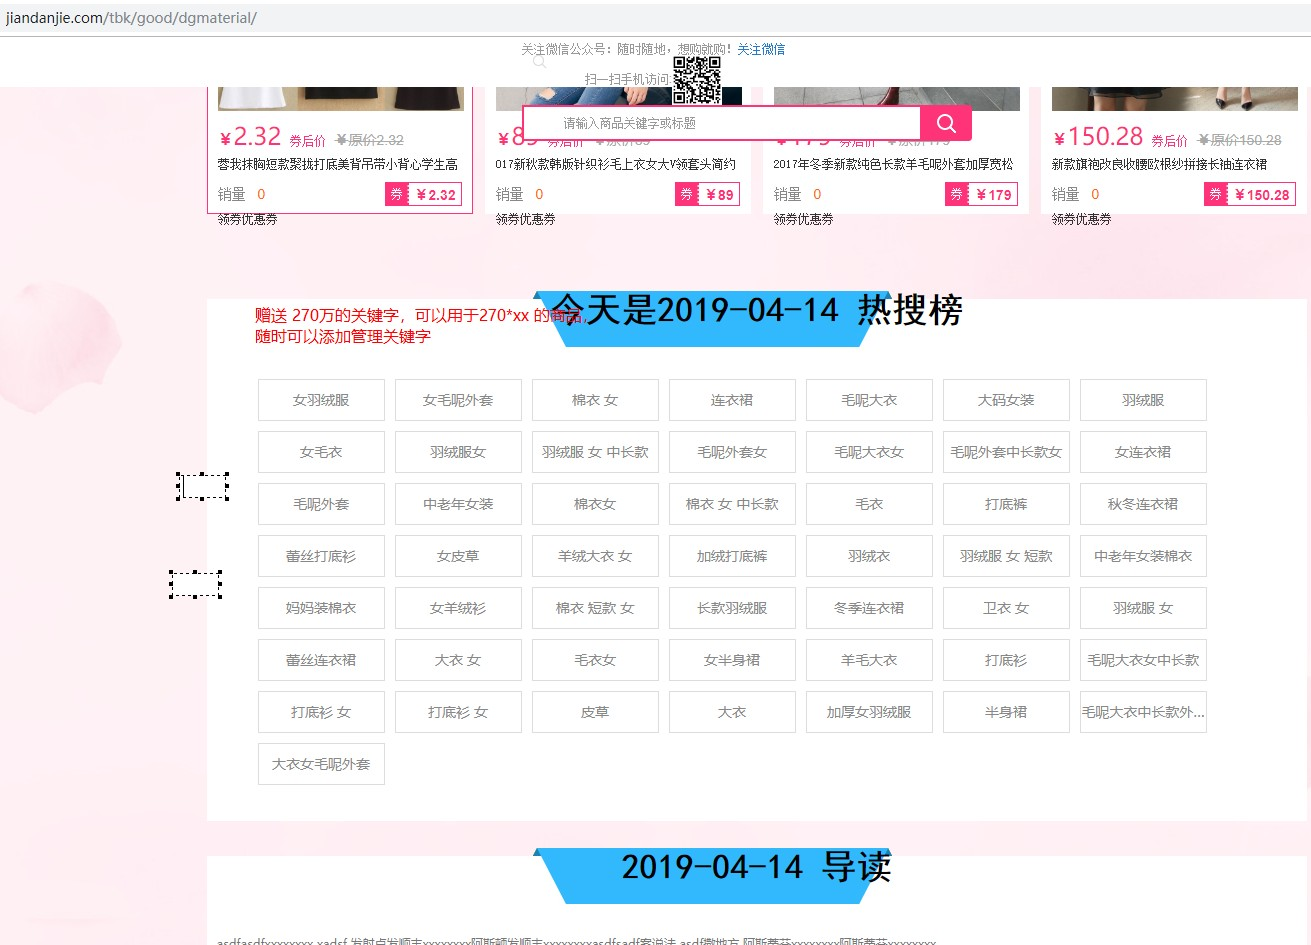Click the 大衣女毛呢外套 keyword
Viewport: 1311px width, 945px height.
[x=321, y=764]
